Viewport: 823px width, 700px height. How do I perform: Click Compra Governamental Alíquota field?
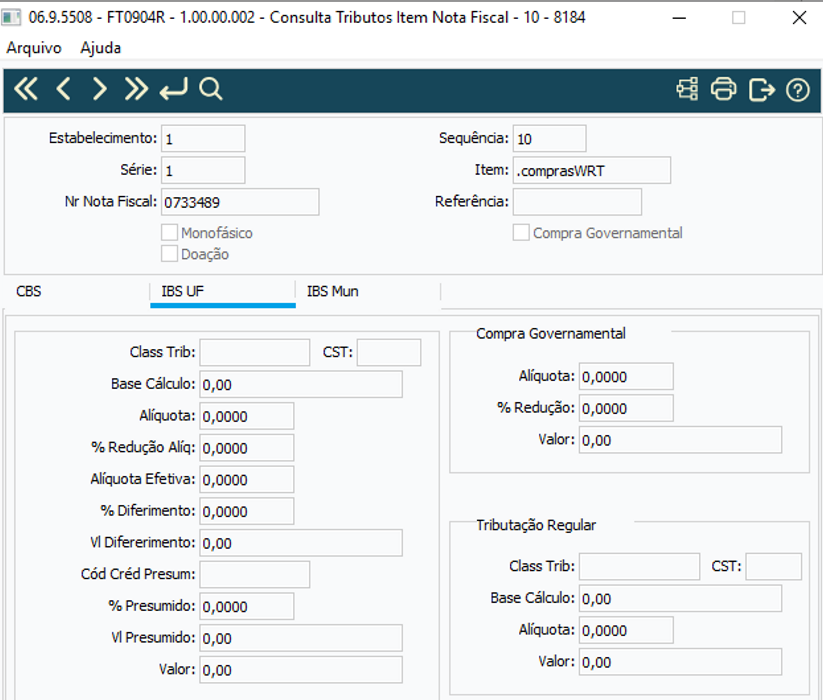pyautogui.click(x=626, y=376)
